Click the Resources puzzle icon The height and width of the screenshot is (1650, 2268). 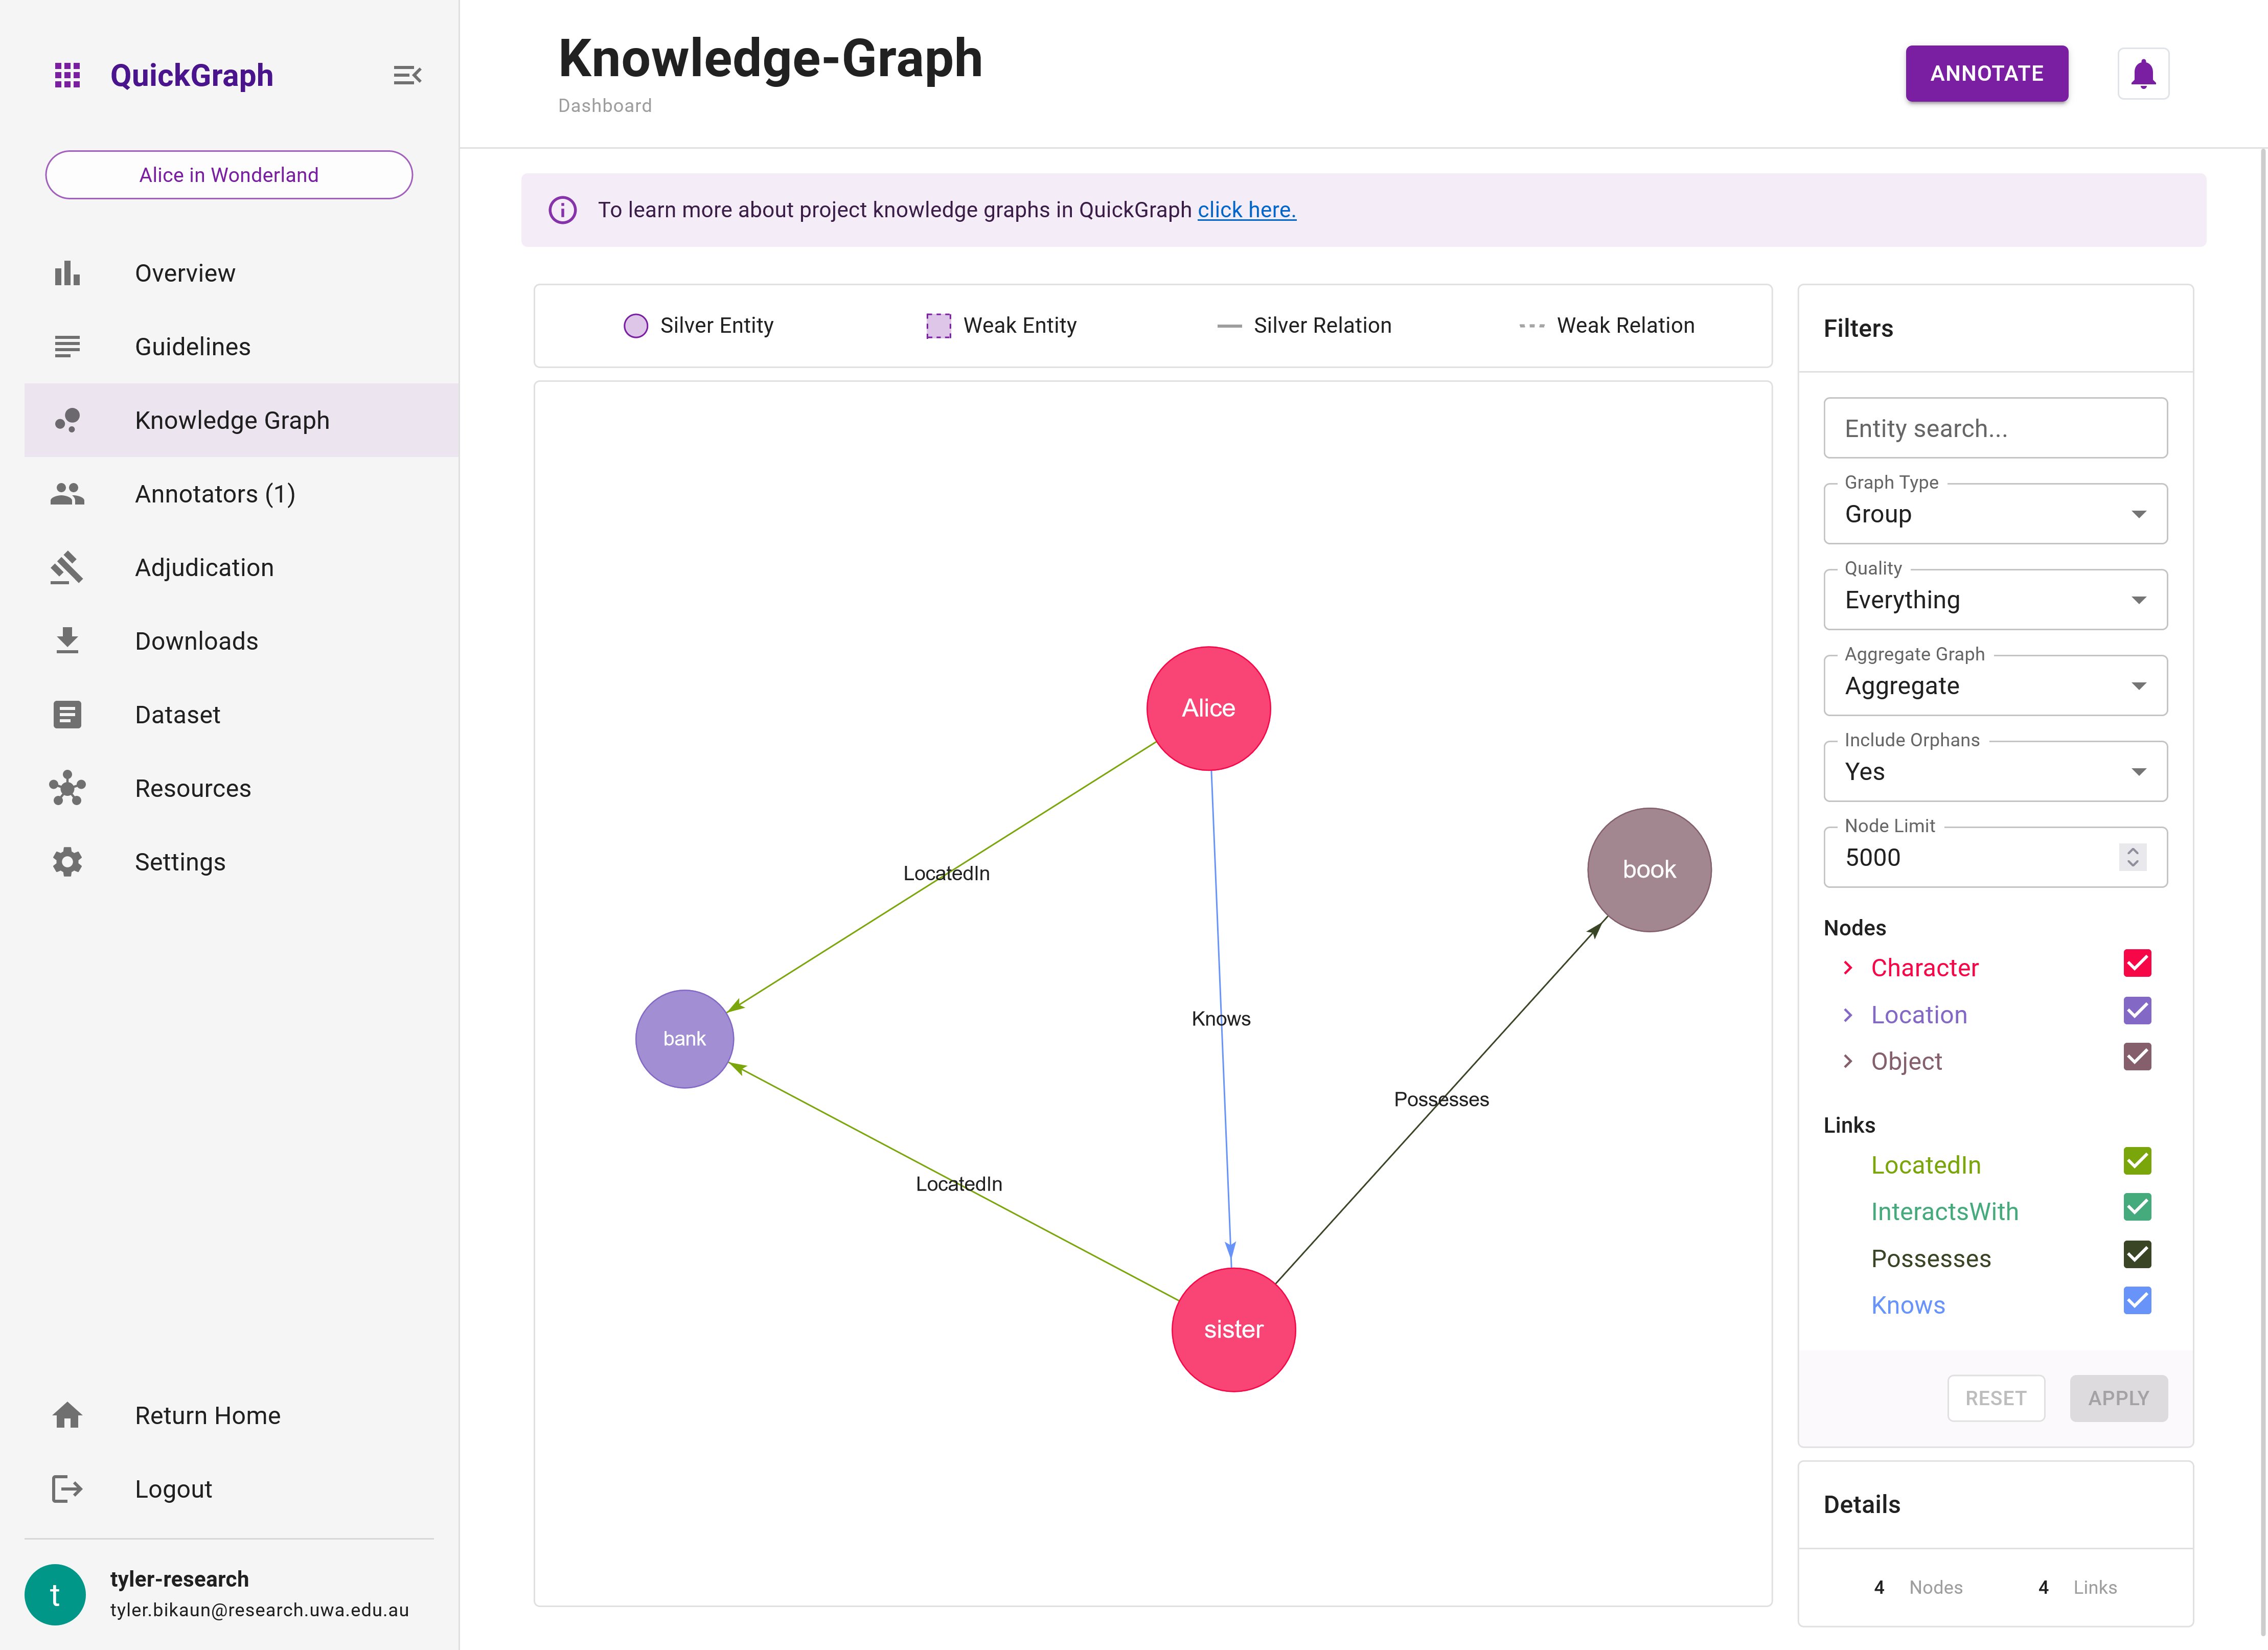coord(67,788)
